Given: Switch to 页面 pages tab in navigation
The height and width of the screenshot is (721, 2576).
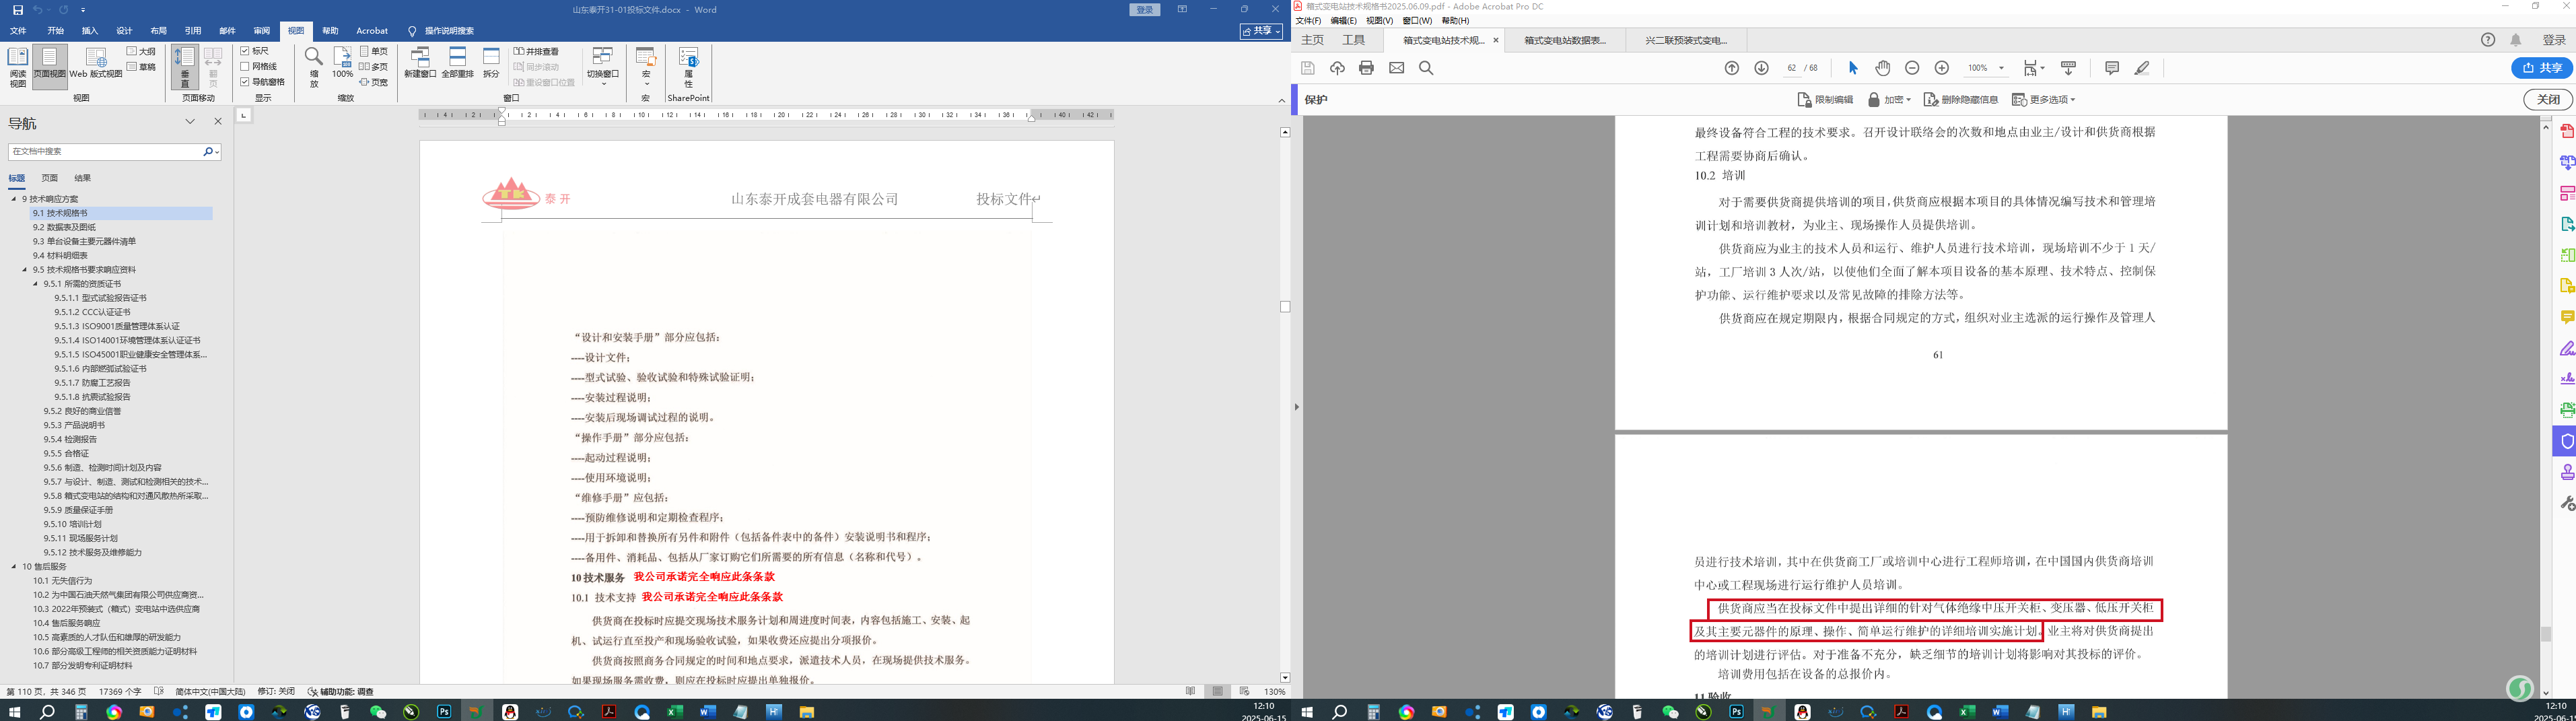Looking at the screenshot, I should tap(50, 178).
